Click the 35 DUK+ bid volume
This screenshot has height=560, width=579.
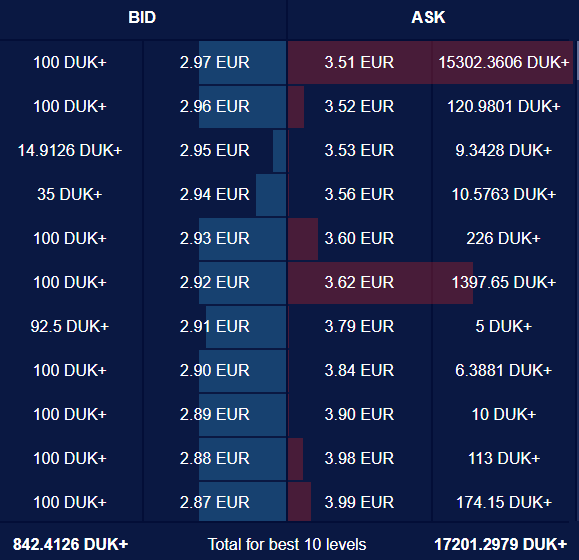pyautogui.click(x=70, y=194)
